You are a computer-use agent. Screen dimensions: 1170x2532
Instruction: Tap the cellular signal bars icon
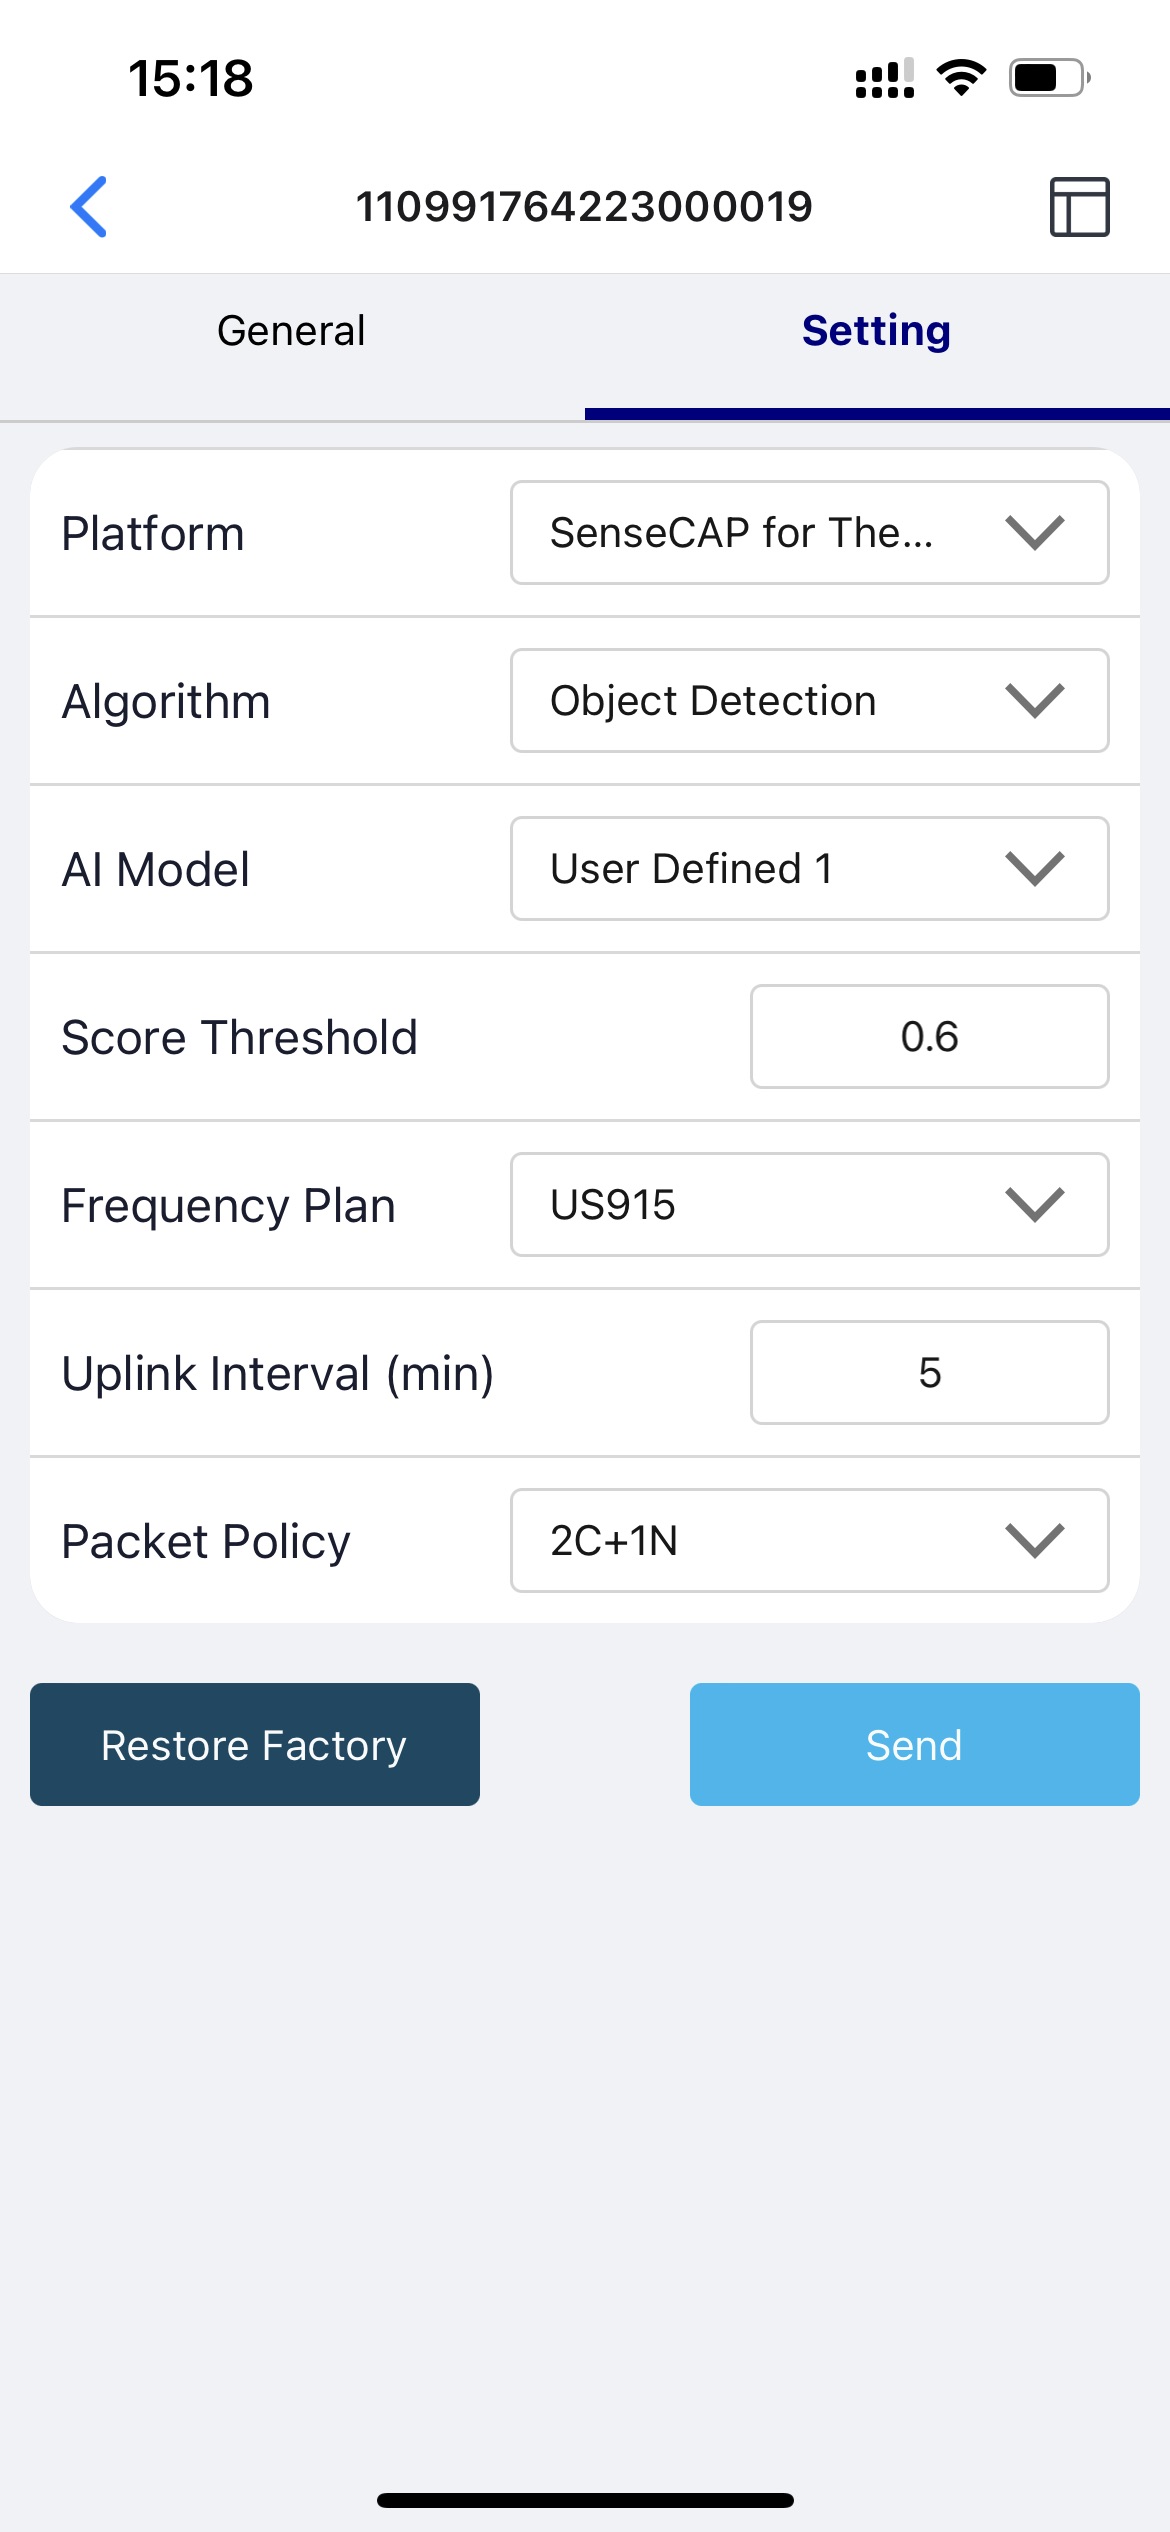point(885,78)
